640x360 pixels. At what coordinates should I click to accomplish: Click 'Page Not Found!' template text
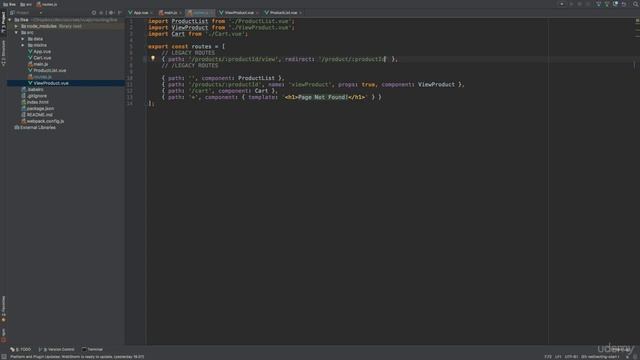[x=323, y=97]
